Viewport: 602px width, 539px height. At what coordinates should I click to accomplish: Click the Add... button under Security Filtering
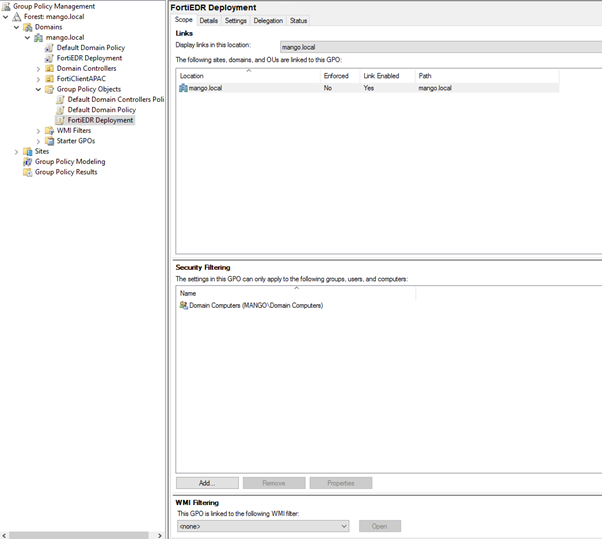207,483
